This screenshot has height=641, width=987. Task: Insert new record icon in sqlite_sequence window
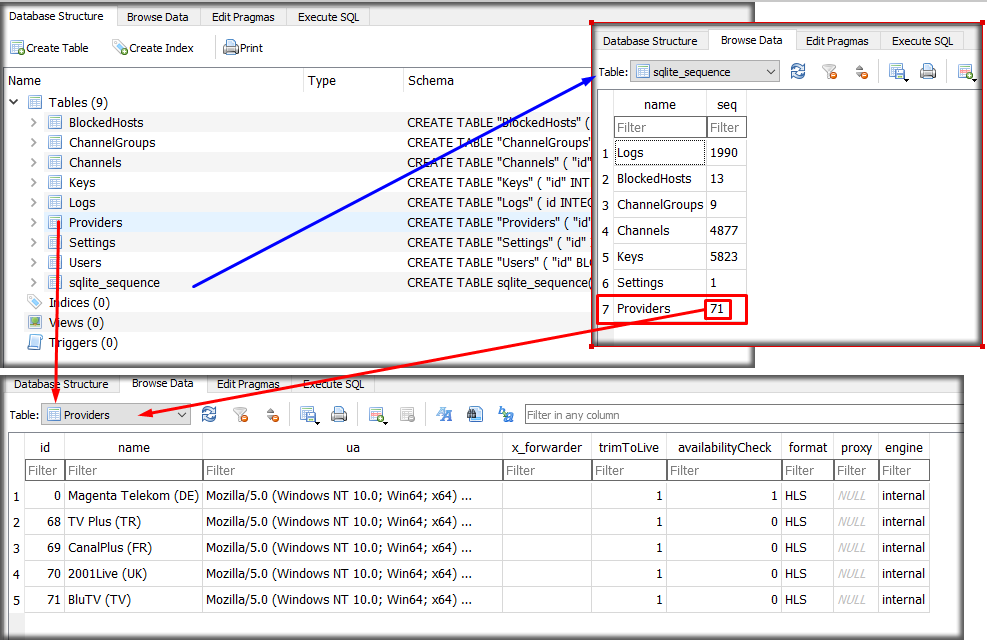pyautogui.click(x=966, y=72)
